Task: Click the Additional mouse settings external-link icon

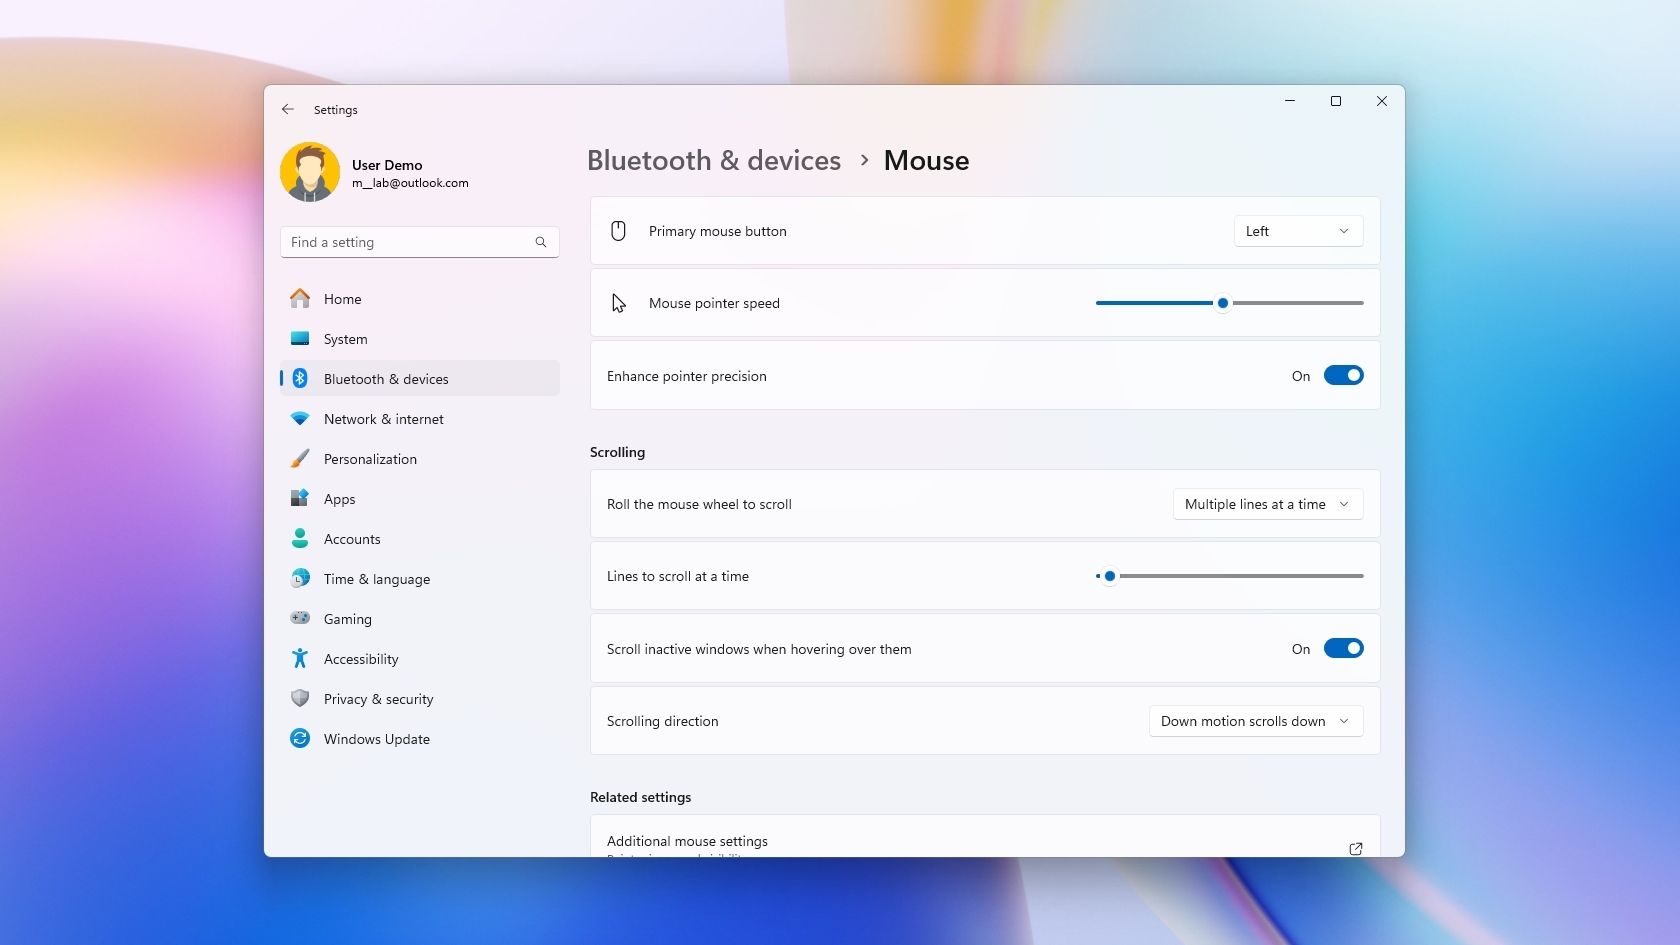Action: point(1356,848)
